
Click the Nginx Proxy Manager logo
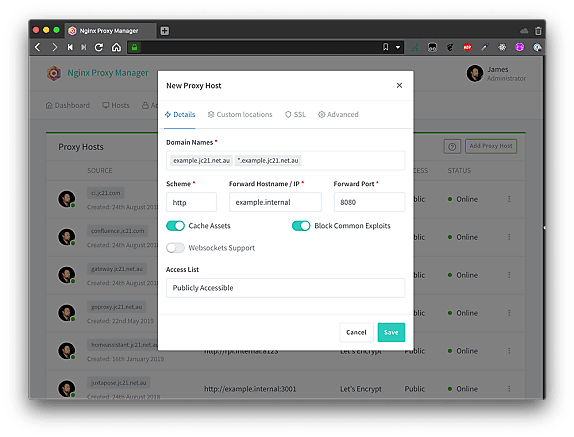(x=54, y=73)
